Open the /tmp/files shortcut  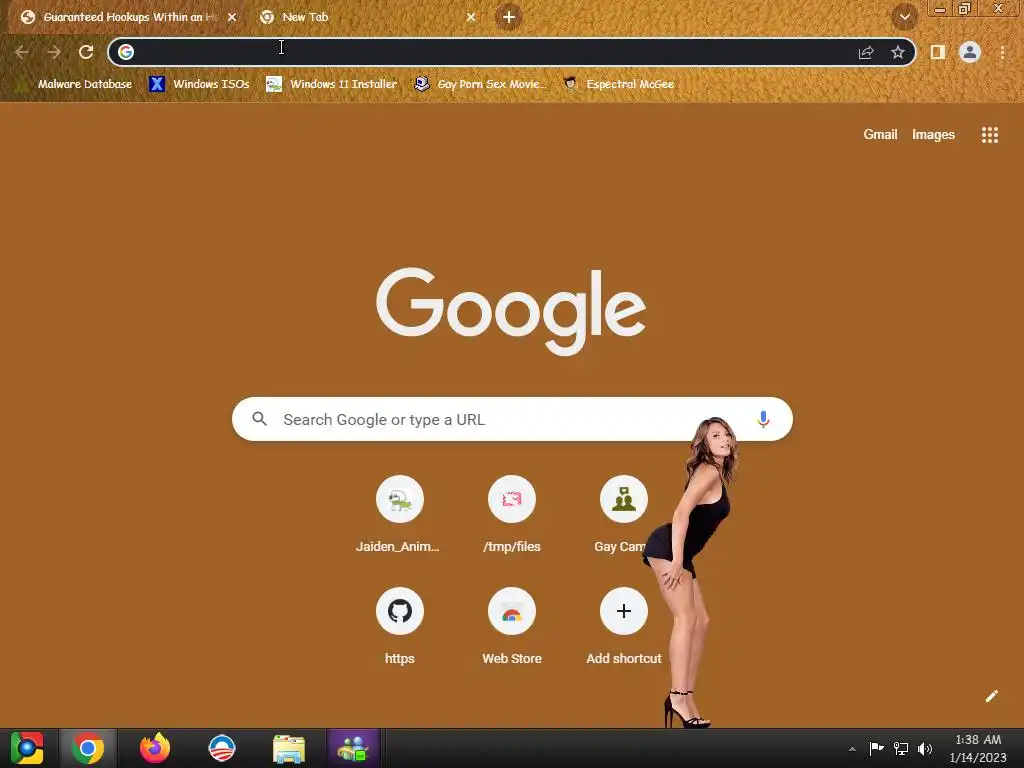pyautogui.click(x=512, y=515)
